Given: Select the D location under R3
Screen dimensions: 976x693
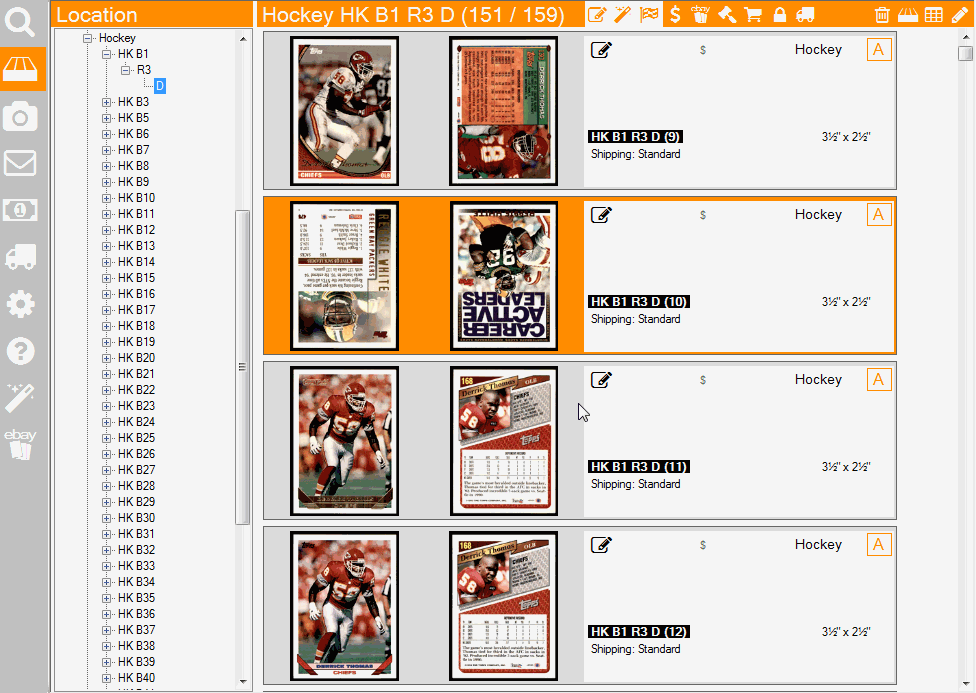Looking at the screenshot, I should 160,86.
